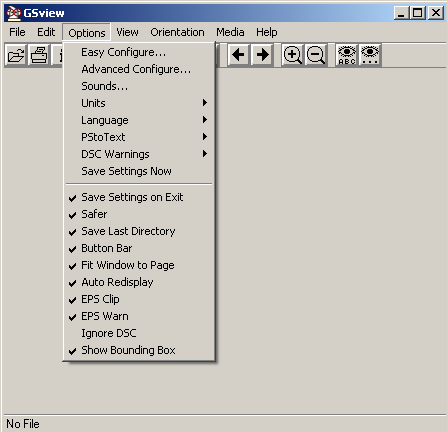Expand the Language submenu

pos(139,120)
